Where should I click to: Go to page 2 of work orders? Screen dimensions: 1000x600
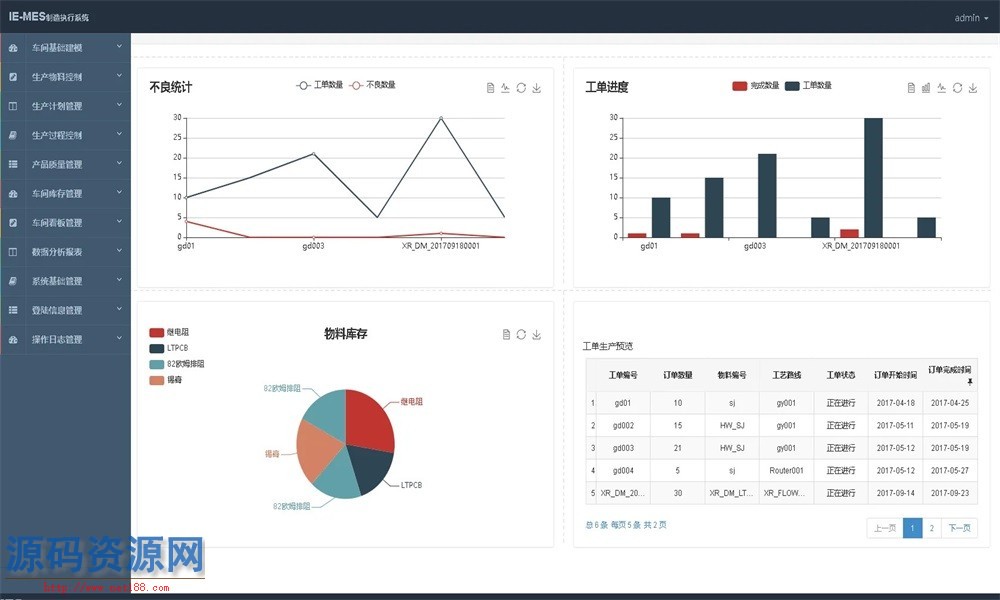click(932, 528)
